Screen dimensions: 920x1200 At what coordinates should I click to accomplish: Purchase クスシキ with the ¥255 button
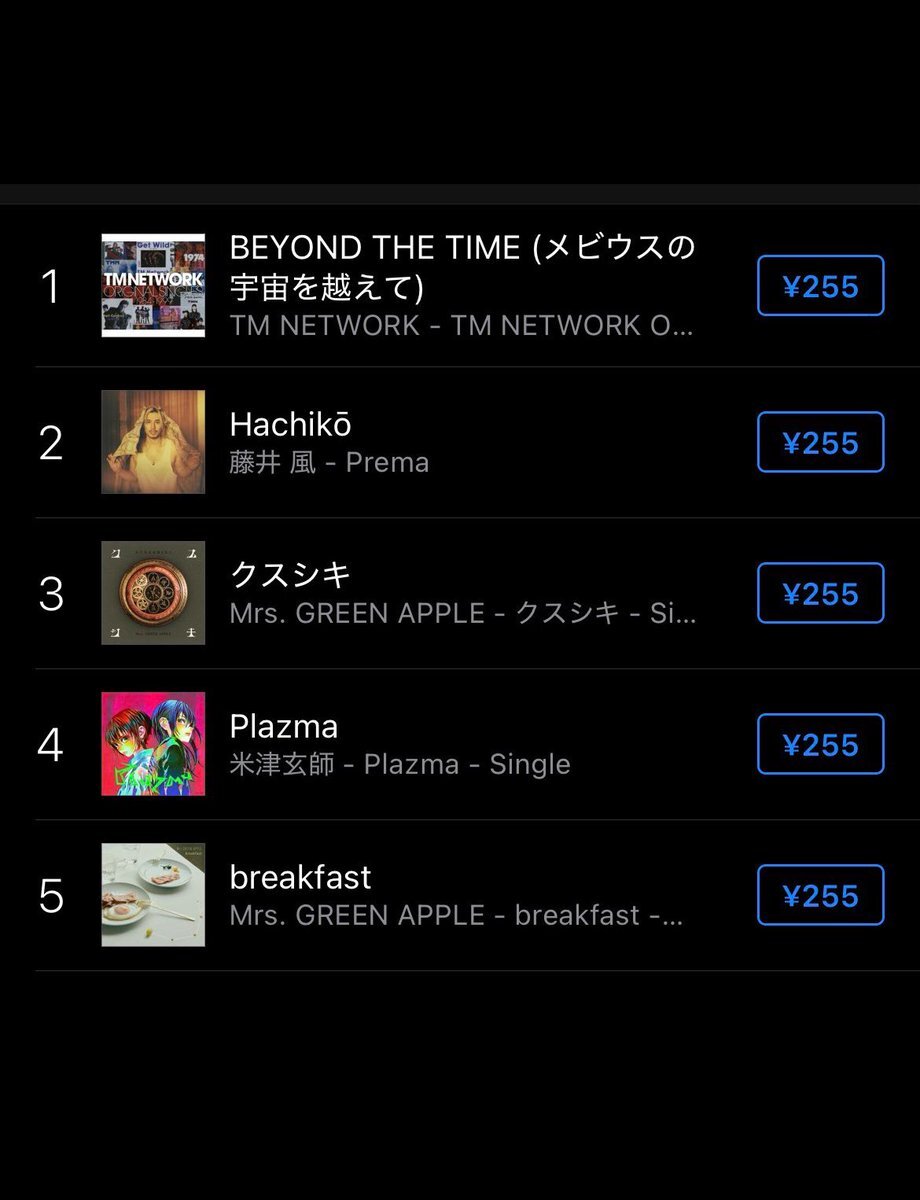coord(821,593)
